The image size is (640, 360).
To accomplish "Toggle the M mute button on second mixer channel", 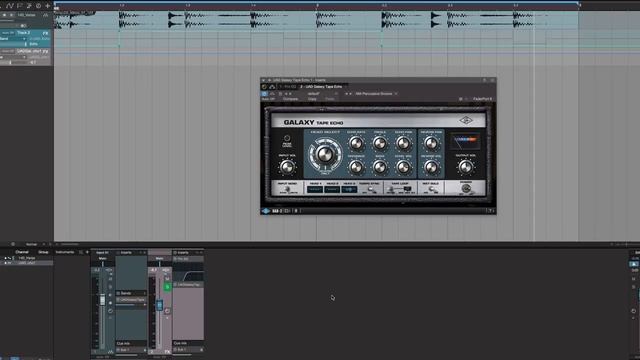I will [167, 279].
